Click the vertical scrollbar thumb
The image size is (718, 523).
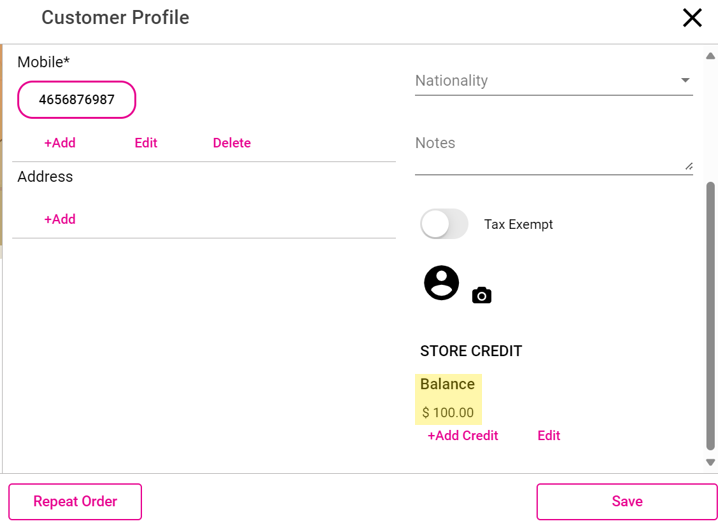click(711, 315)
